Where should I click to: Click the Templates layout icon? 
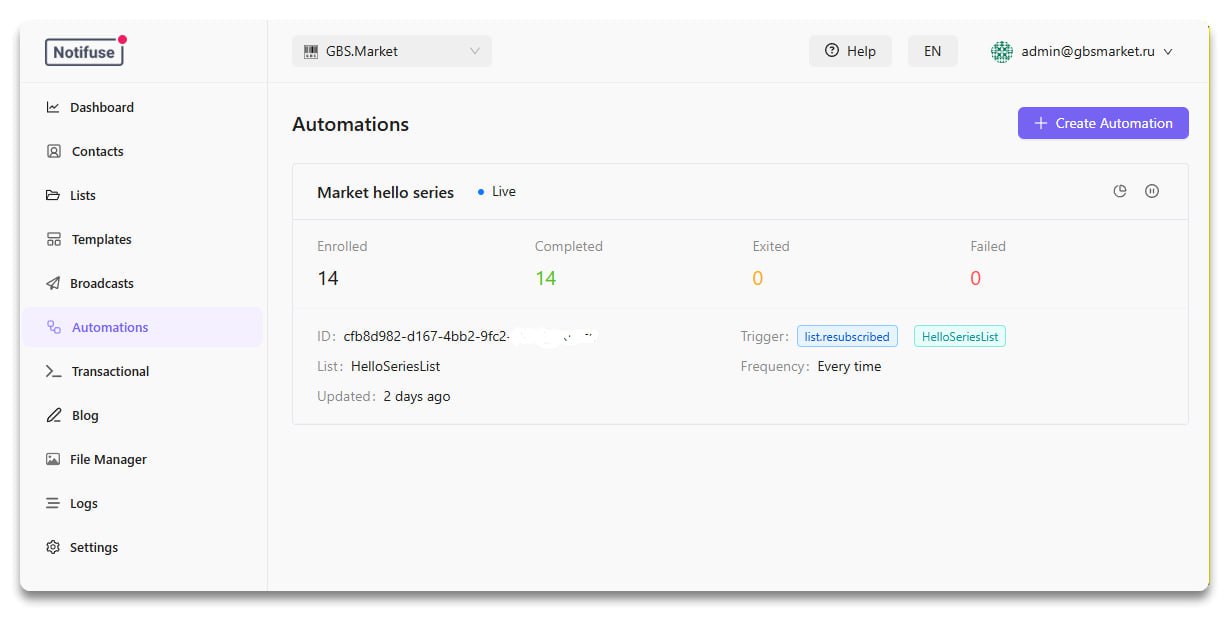[x=54, y=239]
